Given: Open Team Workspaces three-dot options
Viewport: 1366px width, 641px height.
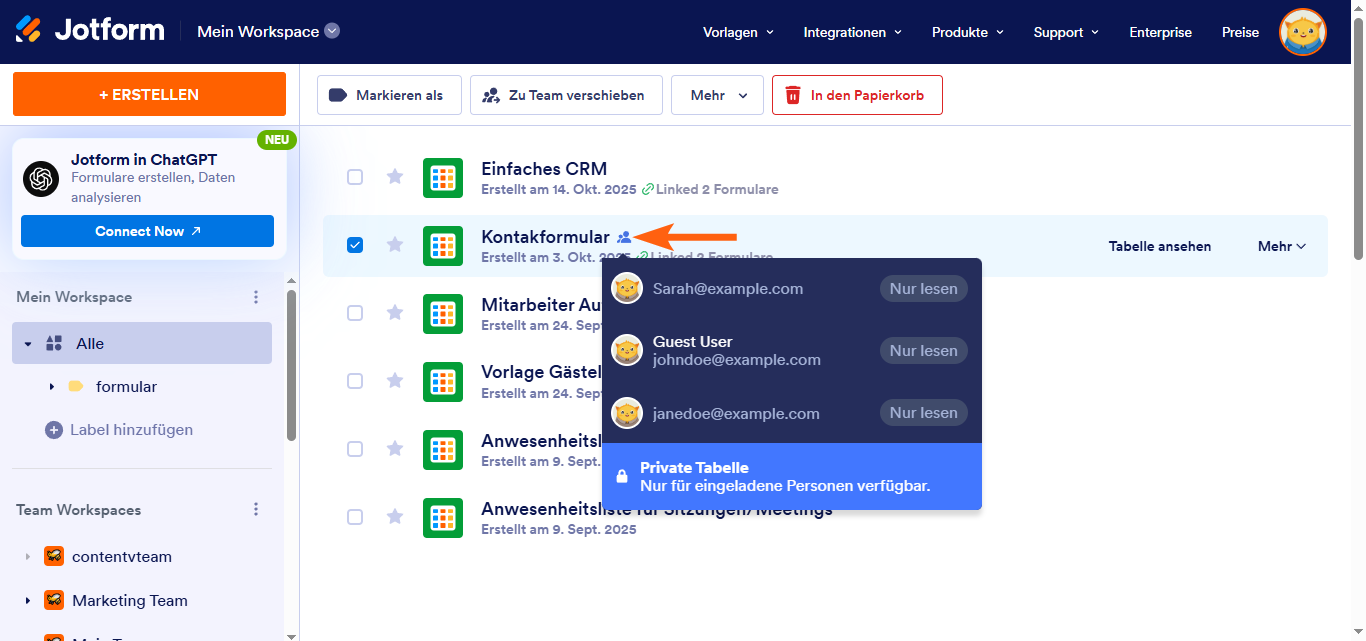Looking at the screenshot, I should 256,509.
